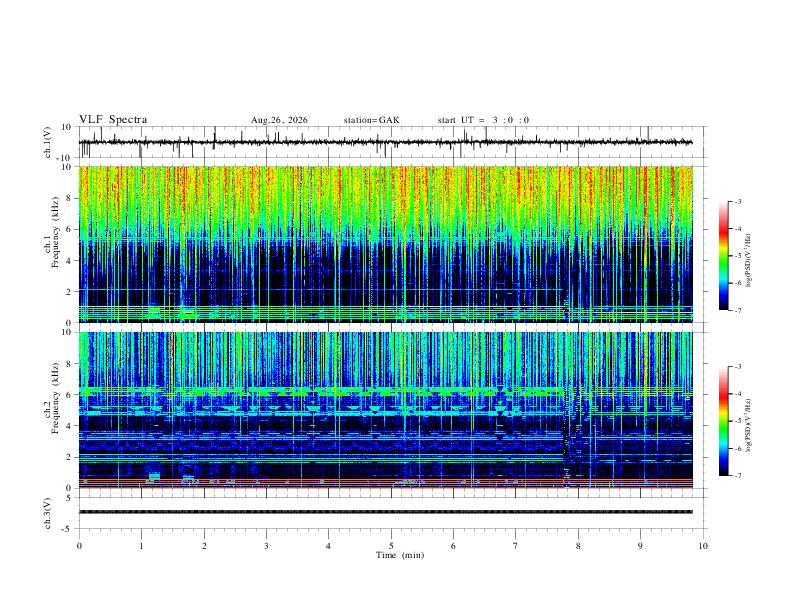Click the ch.1(V) axis label

click(48, 142)
